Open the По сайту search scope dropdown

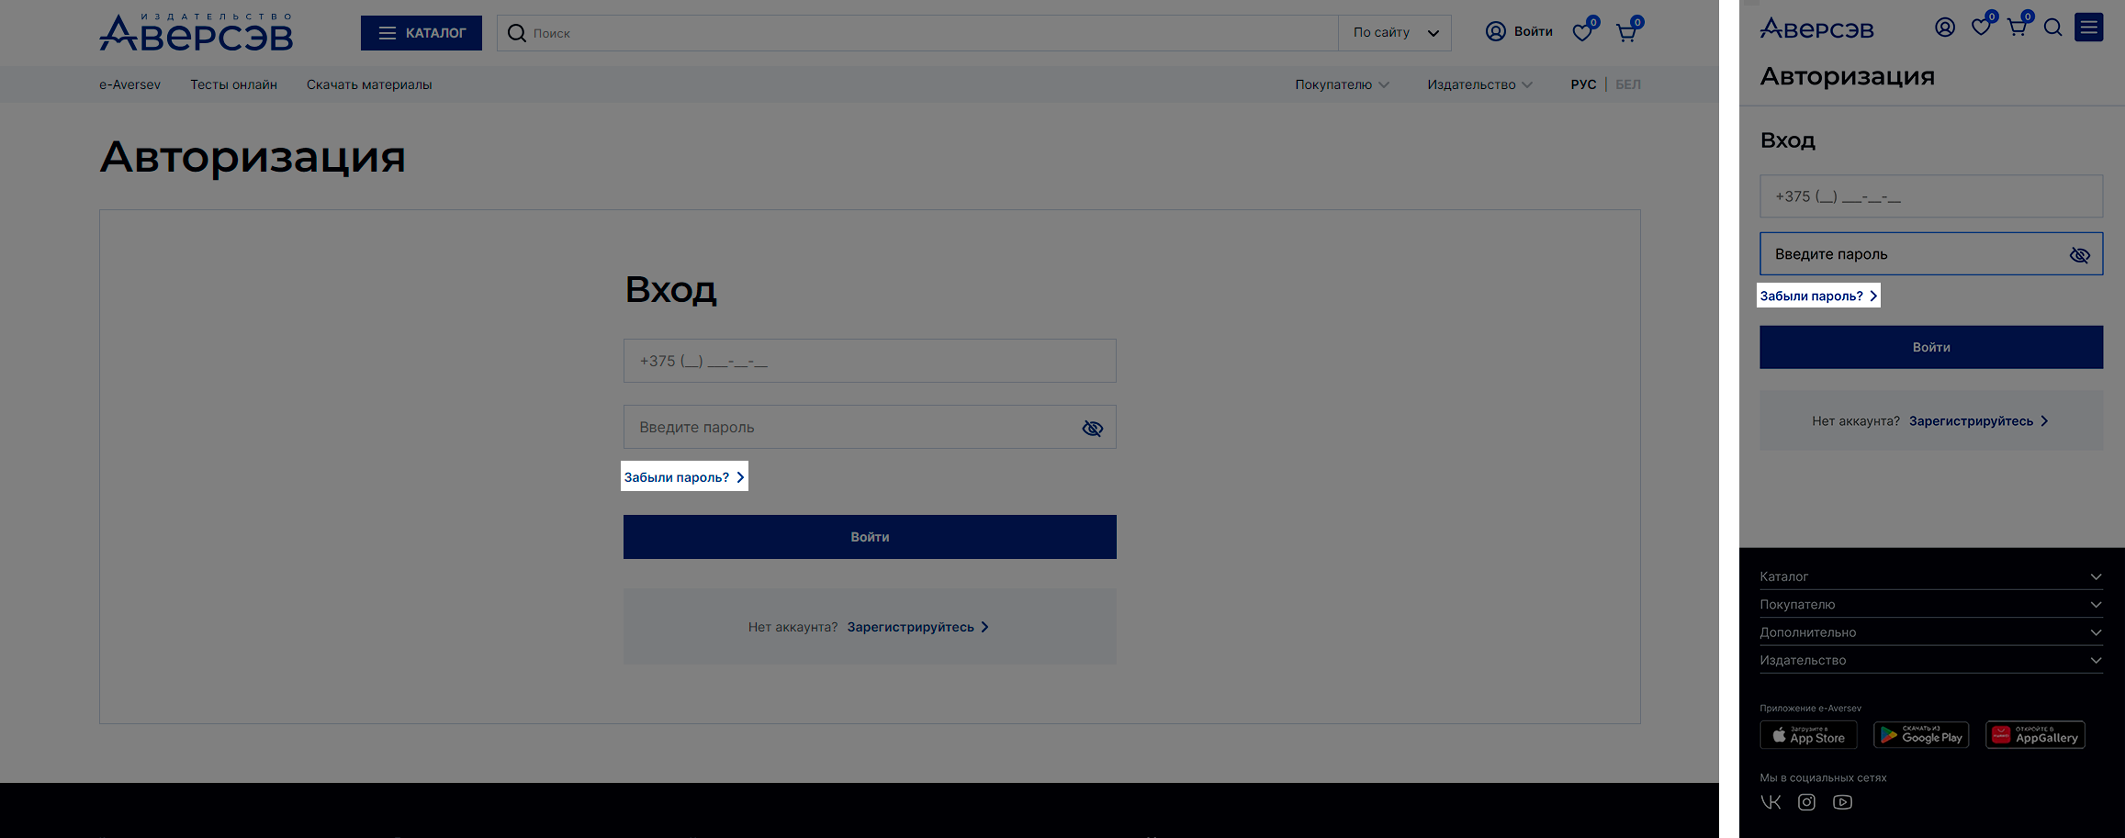(1395, 33)
